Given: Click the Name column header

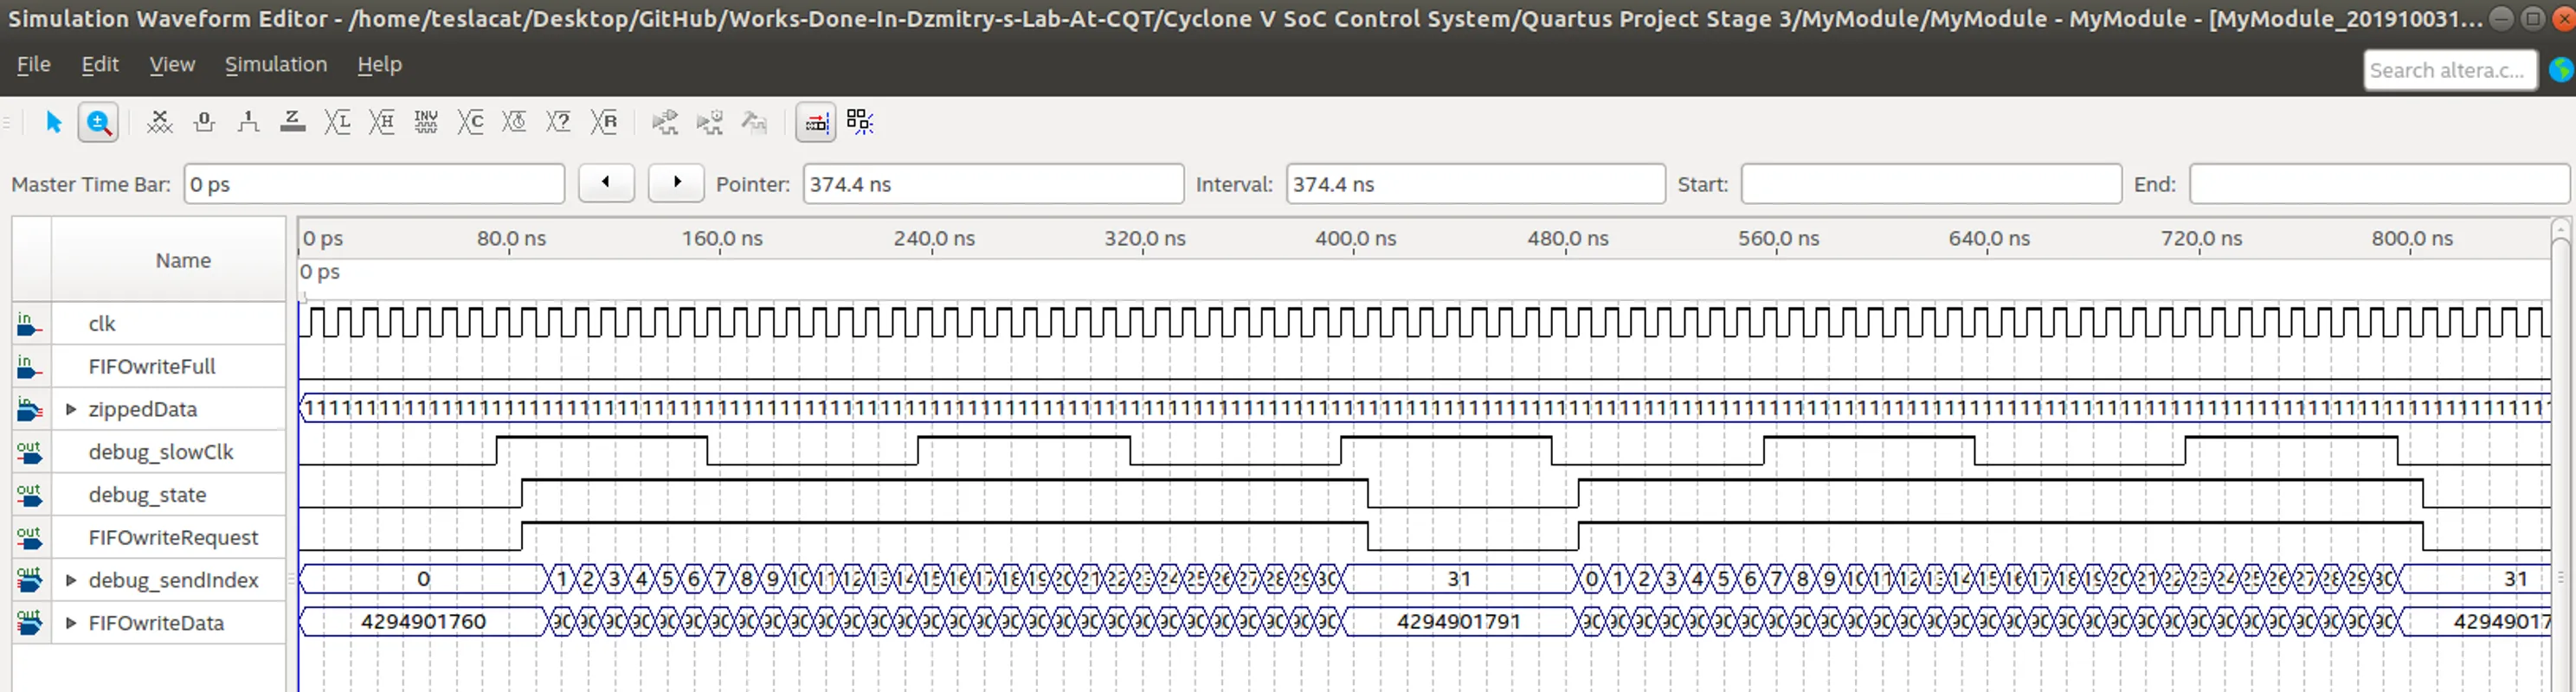Looking at the screenshot, I should coord(168,260).
